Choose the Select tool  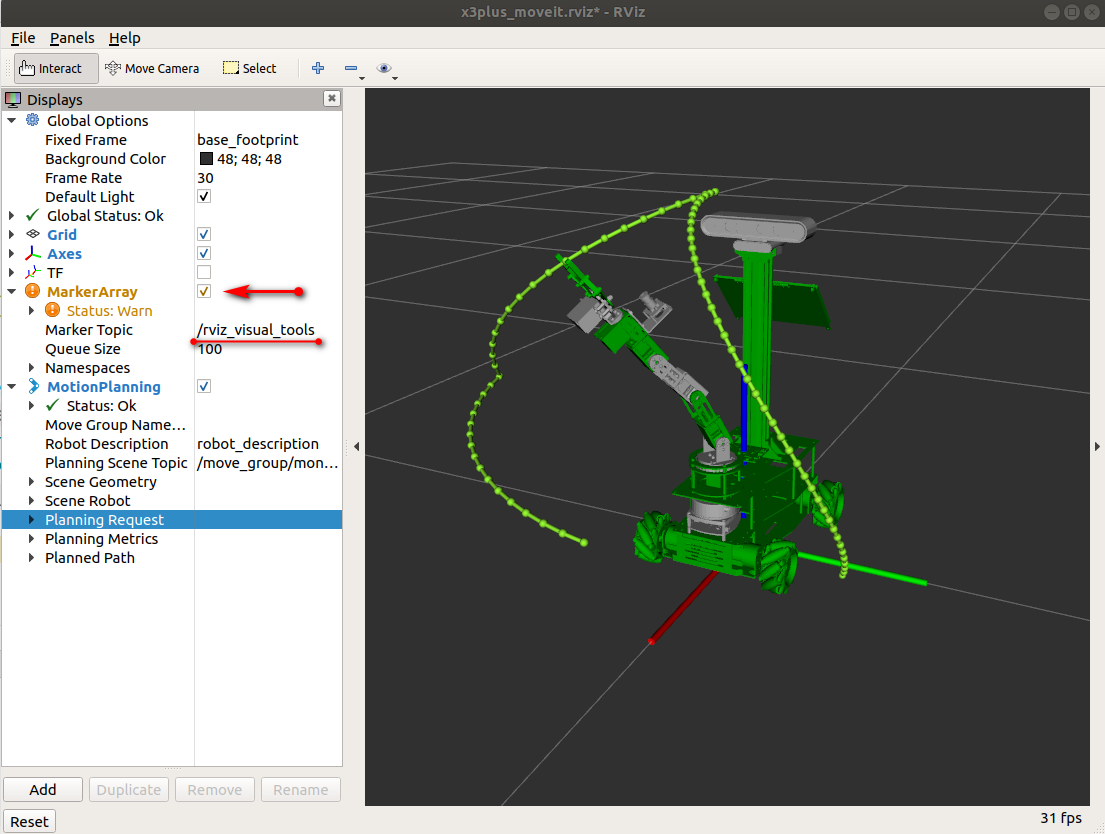coord(249,68)
